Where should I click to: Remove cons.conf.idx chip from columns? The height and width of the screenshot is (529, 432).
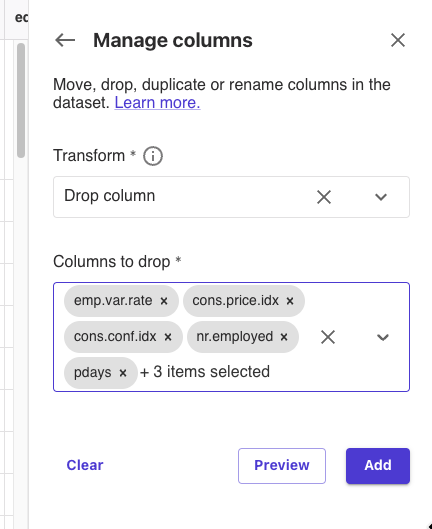168,337
